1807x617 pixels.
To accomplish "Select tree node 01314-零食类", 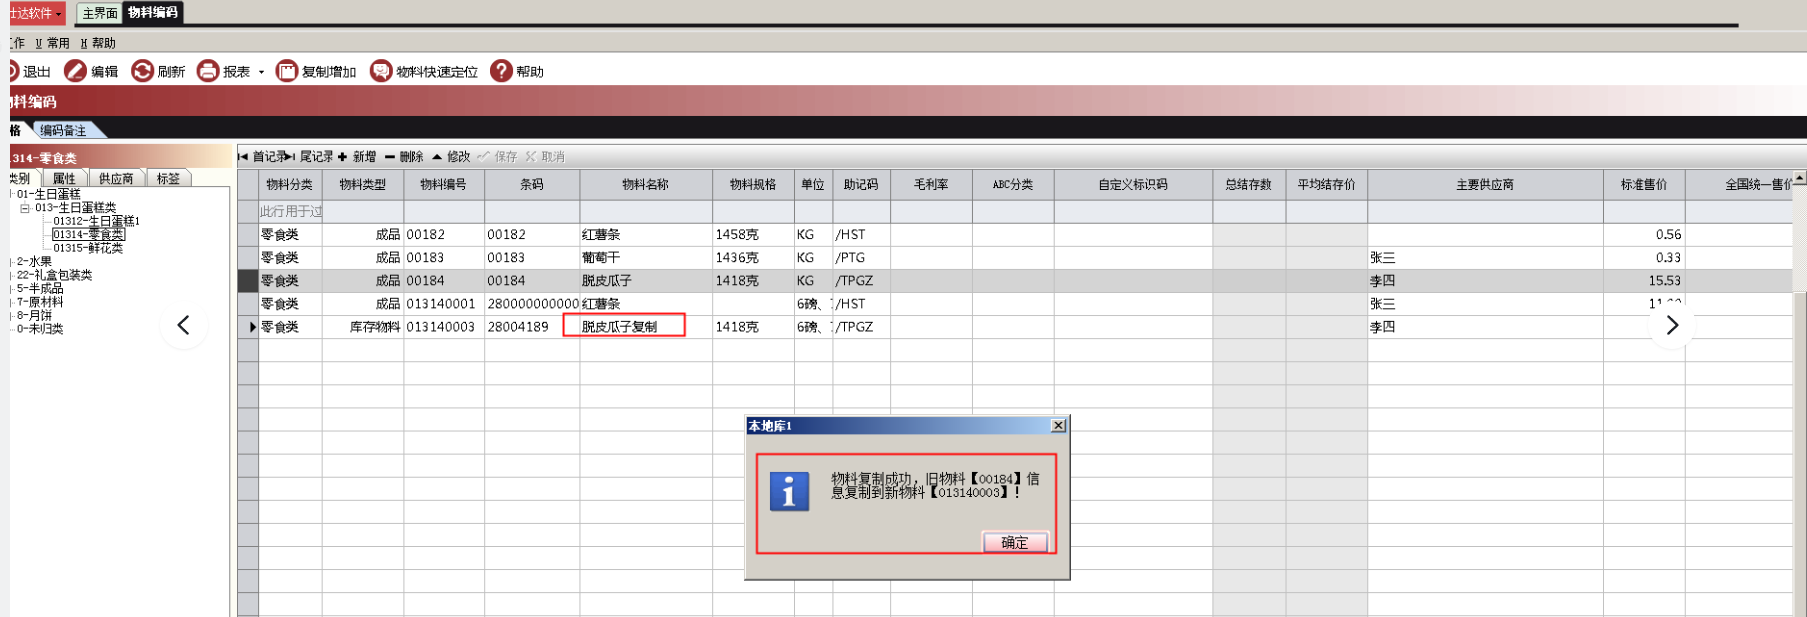I will click(88, 234).
